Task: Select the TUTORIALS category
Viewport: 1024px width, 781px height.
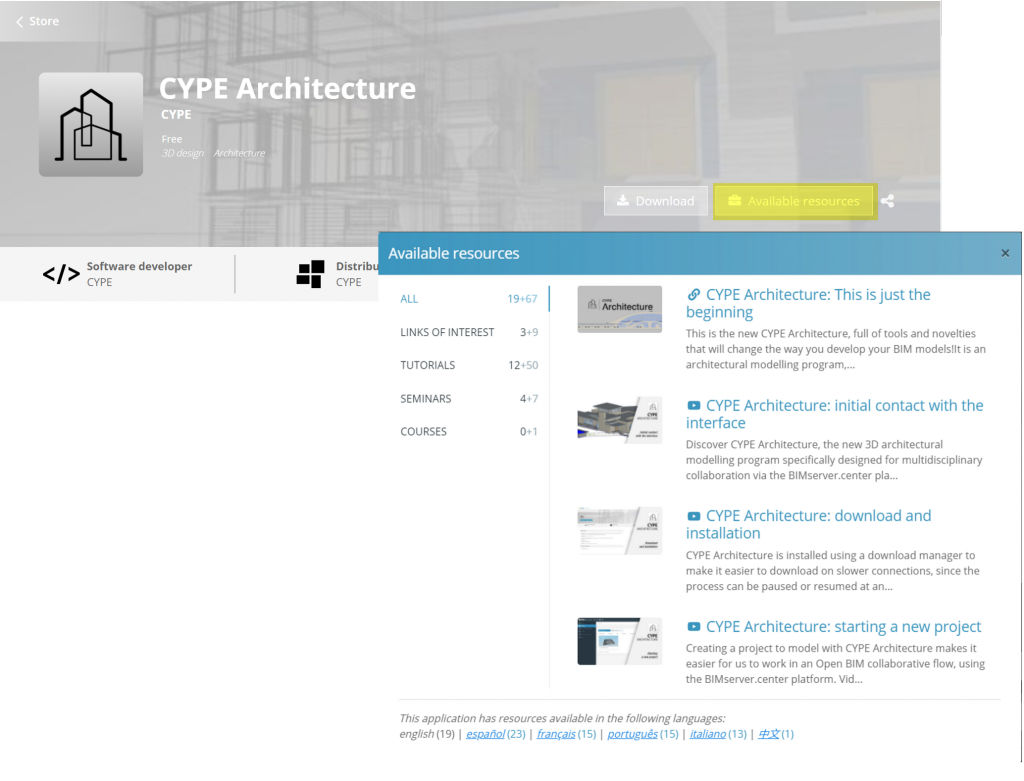Action: click(469, 365)
